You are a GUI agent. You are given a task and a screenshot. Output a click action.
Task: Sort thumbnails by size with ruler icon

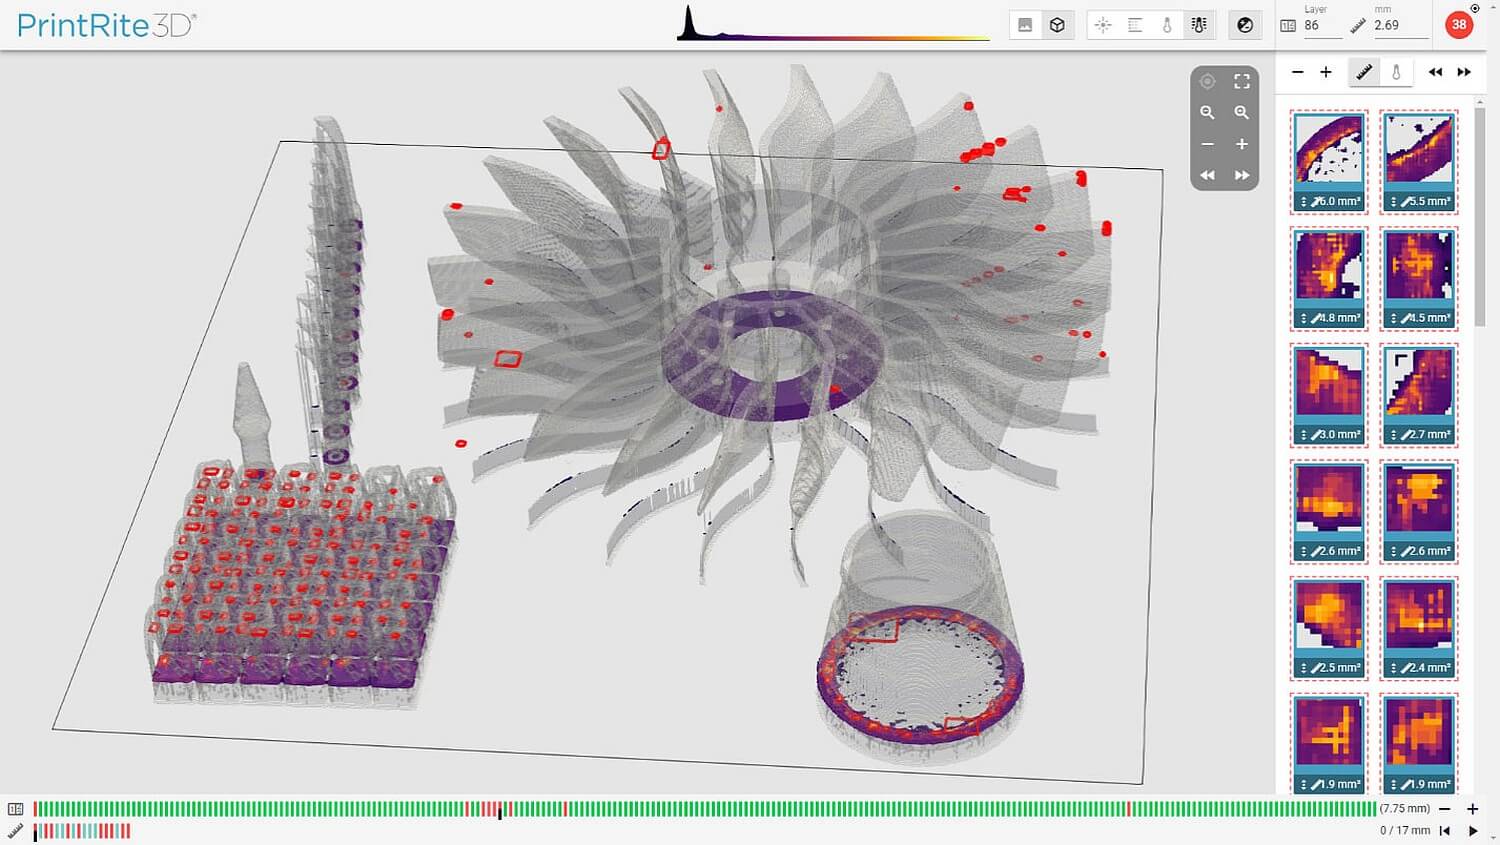point(1364,72)
